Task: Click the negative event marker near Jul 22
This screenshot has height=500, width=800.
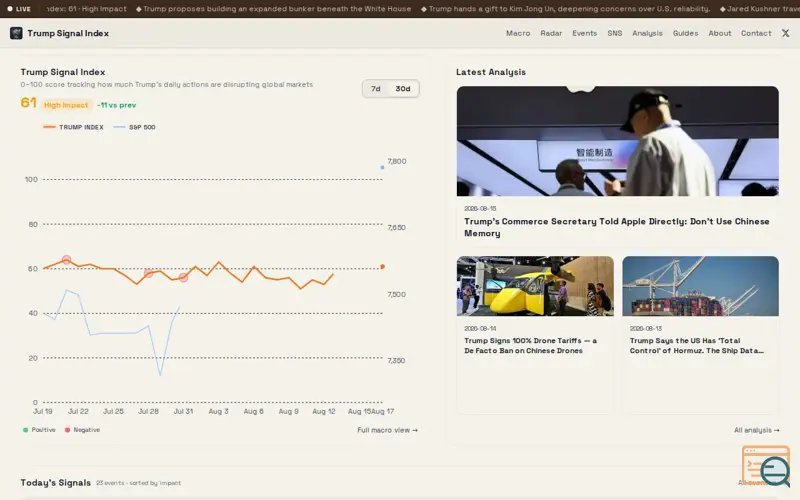Action: pos(66,260)
